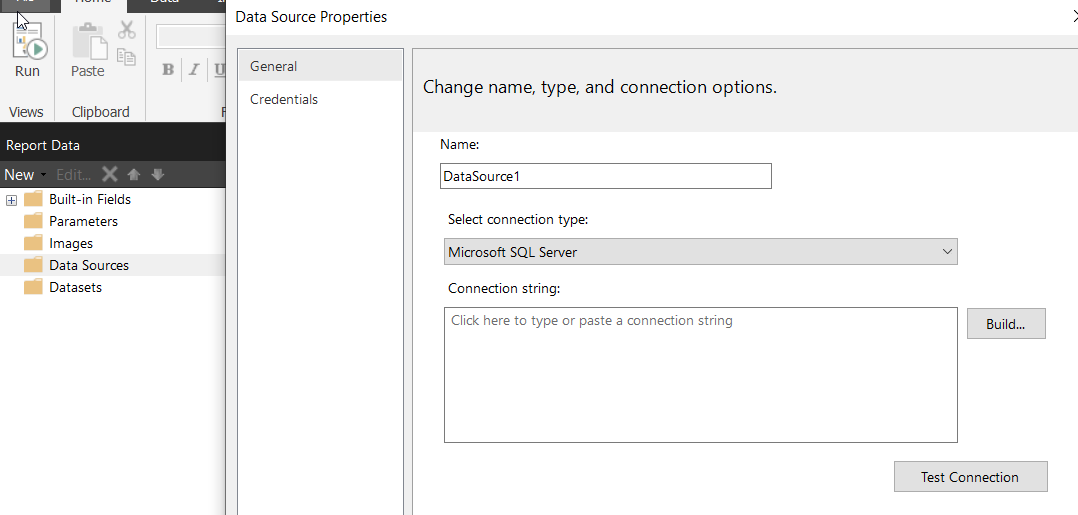Click the Test Connection button

pos(970,477)
